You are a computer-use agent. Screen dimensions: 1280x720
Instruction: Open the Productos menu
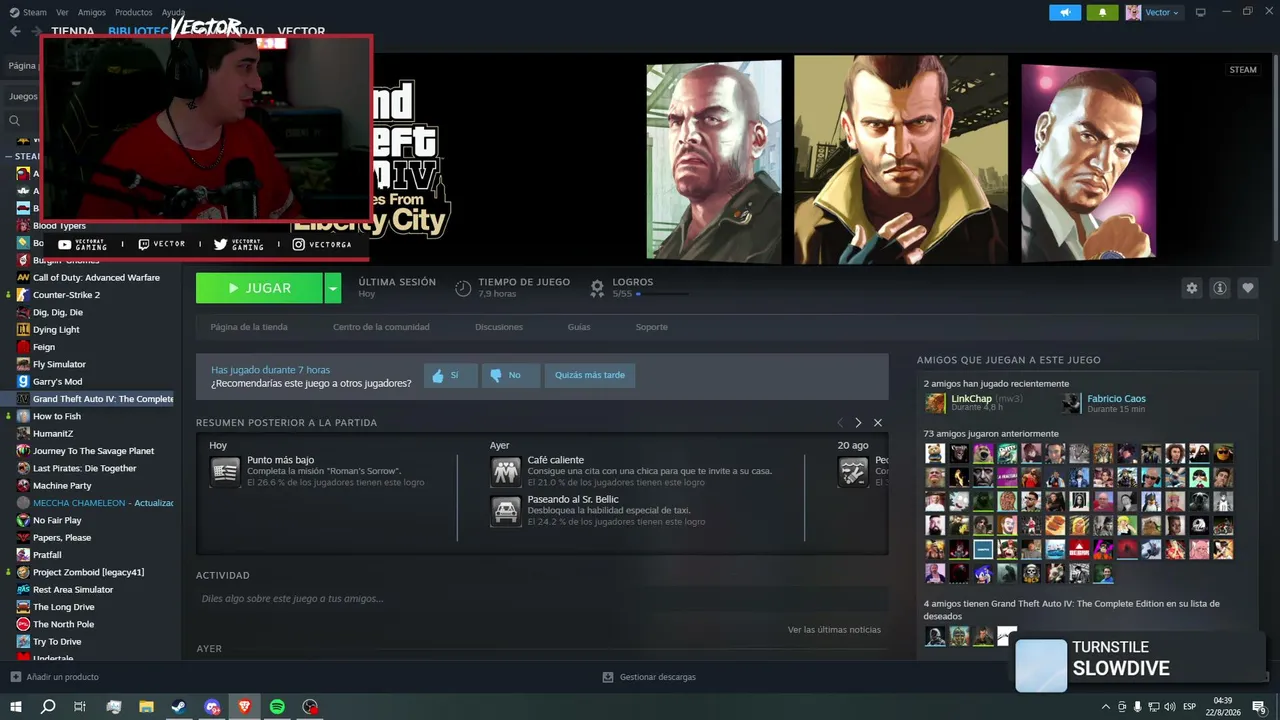pyautogui.click(x=134, y=12)
